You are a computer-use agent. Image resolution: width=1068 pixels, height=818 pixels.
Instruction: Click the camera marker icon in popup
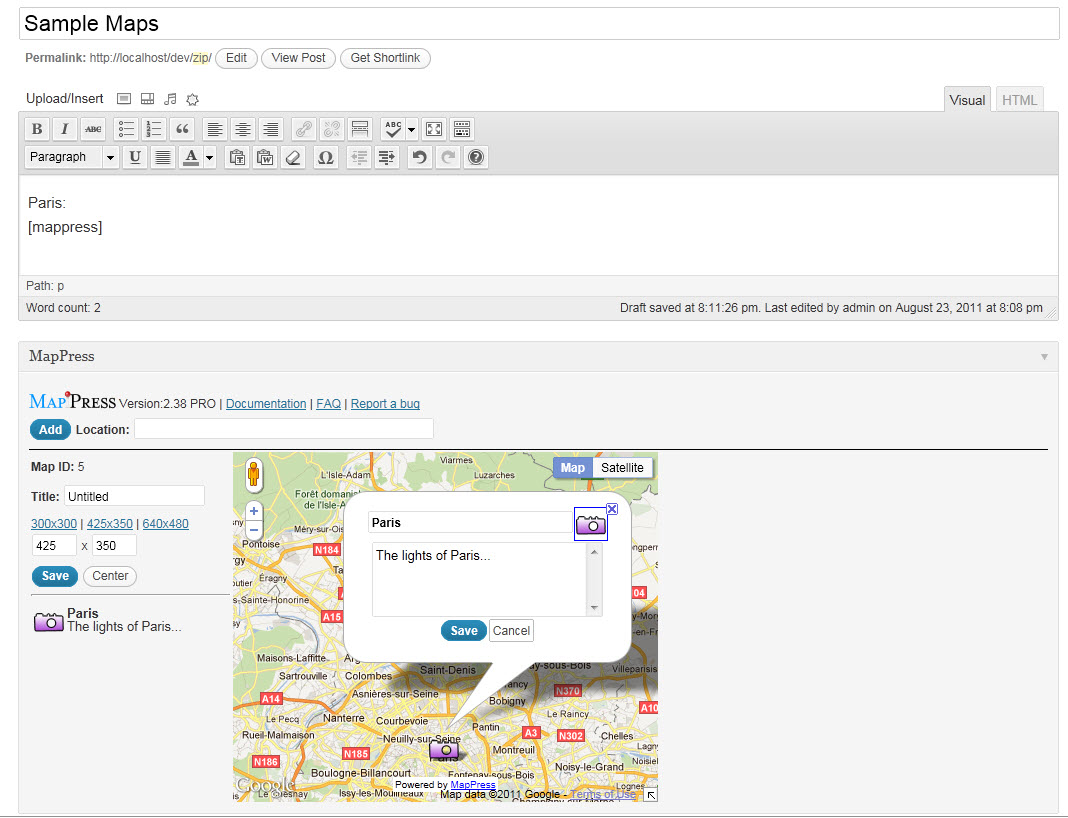pyautogui.click(x=590, y=524)
